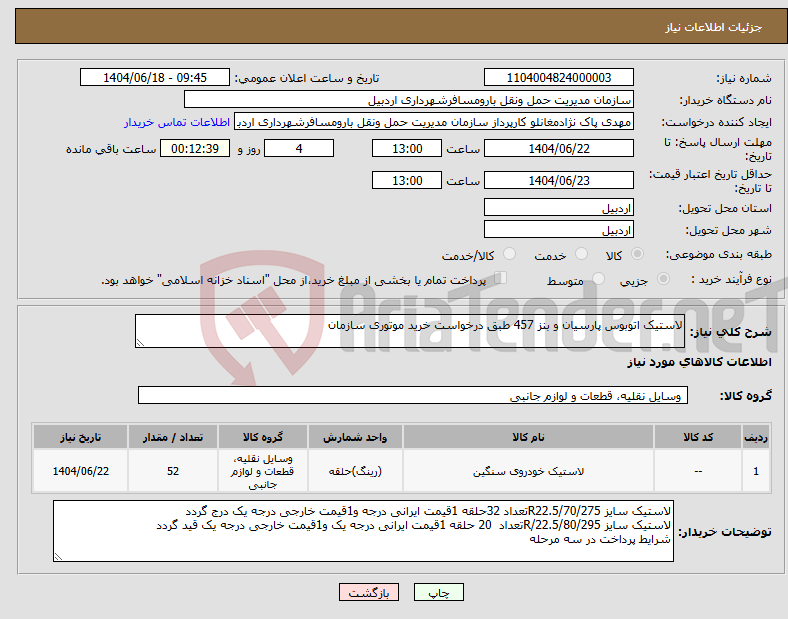Click the شهر محل تحویل field اردبیل
Image resolution: width=788 pixels, height=619 pixels.
tap(558, 230)
